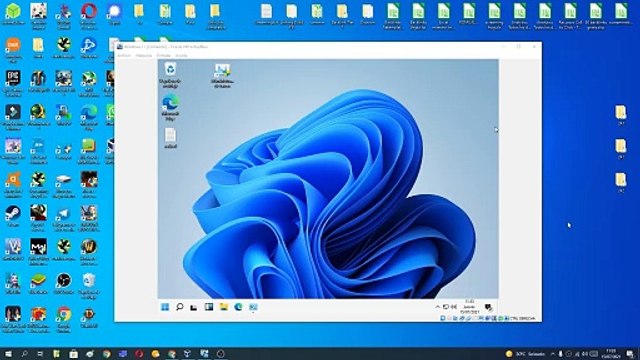Open the Archivo menu in VirtualBox

(x=124, y=55)
